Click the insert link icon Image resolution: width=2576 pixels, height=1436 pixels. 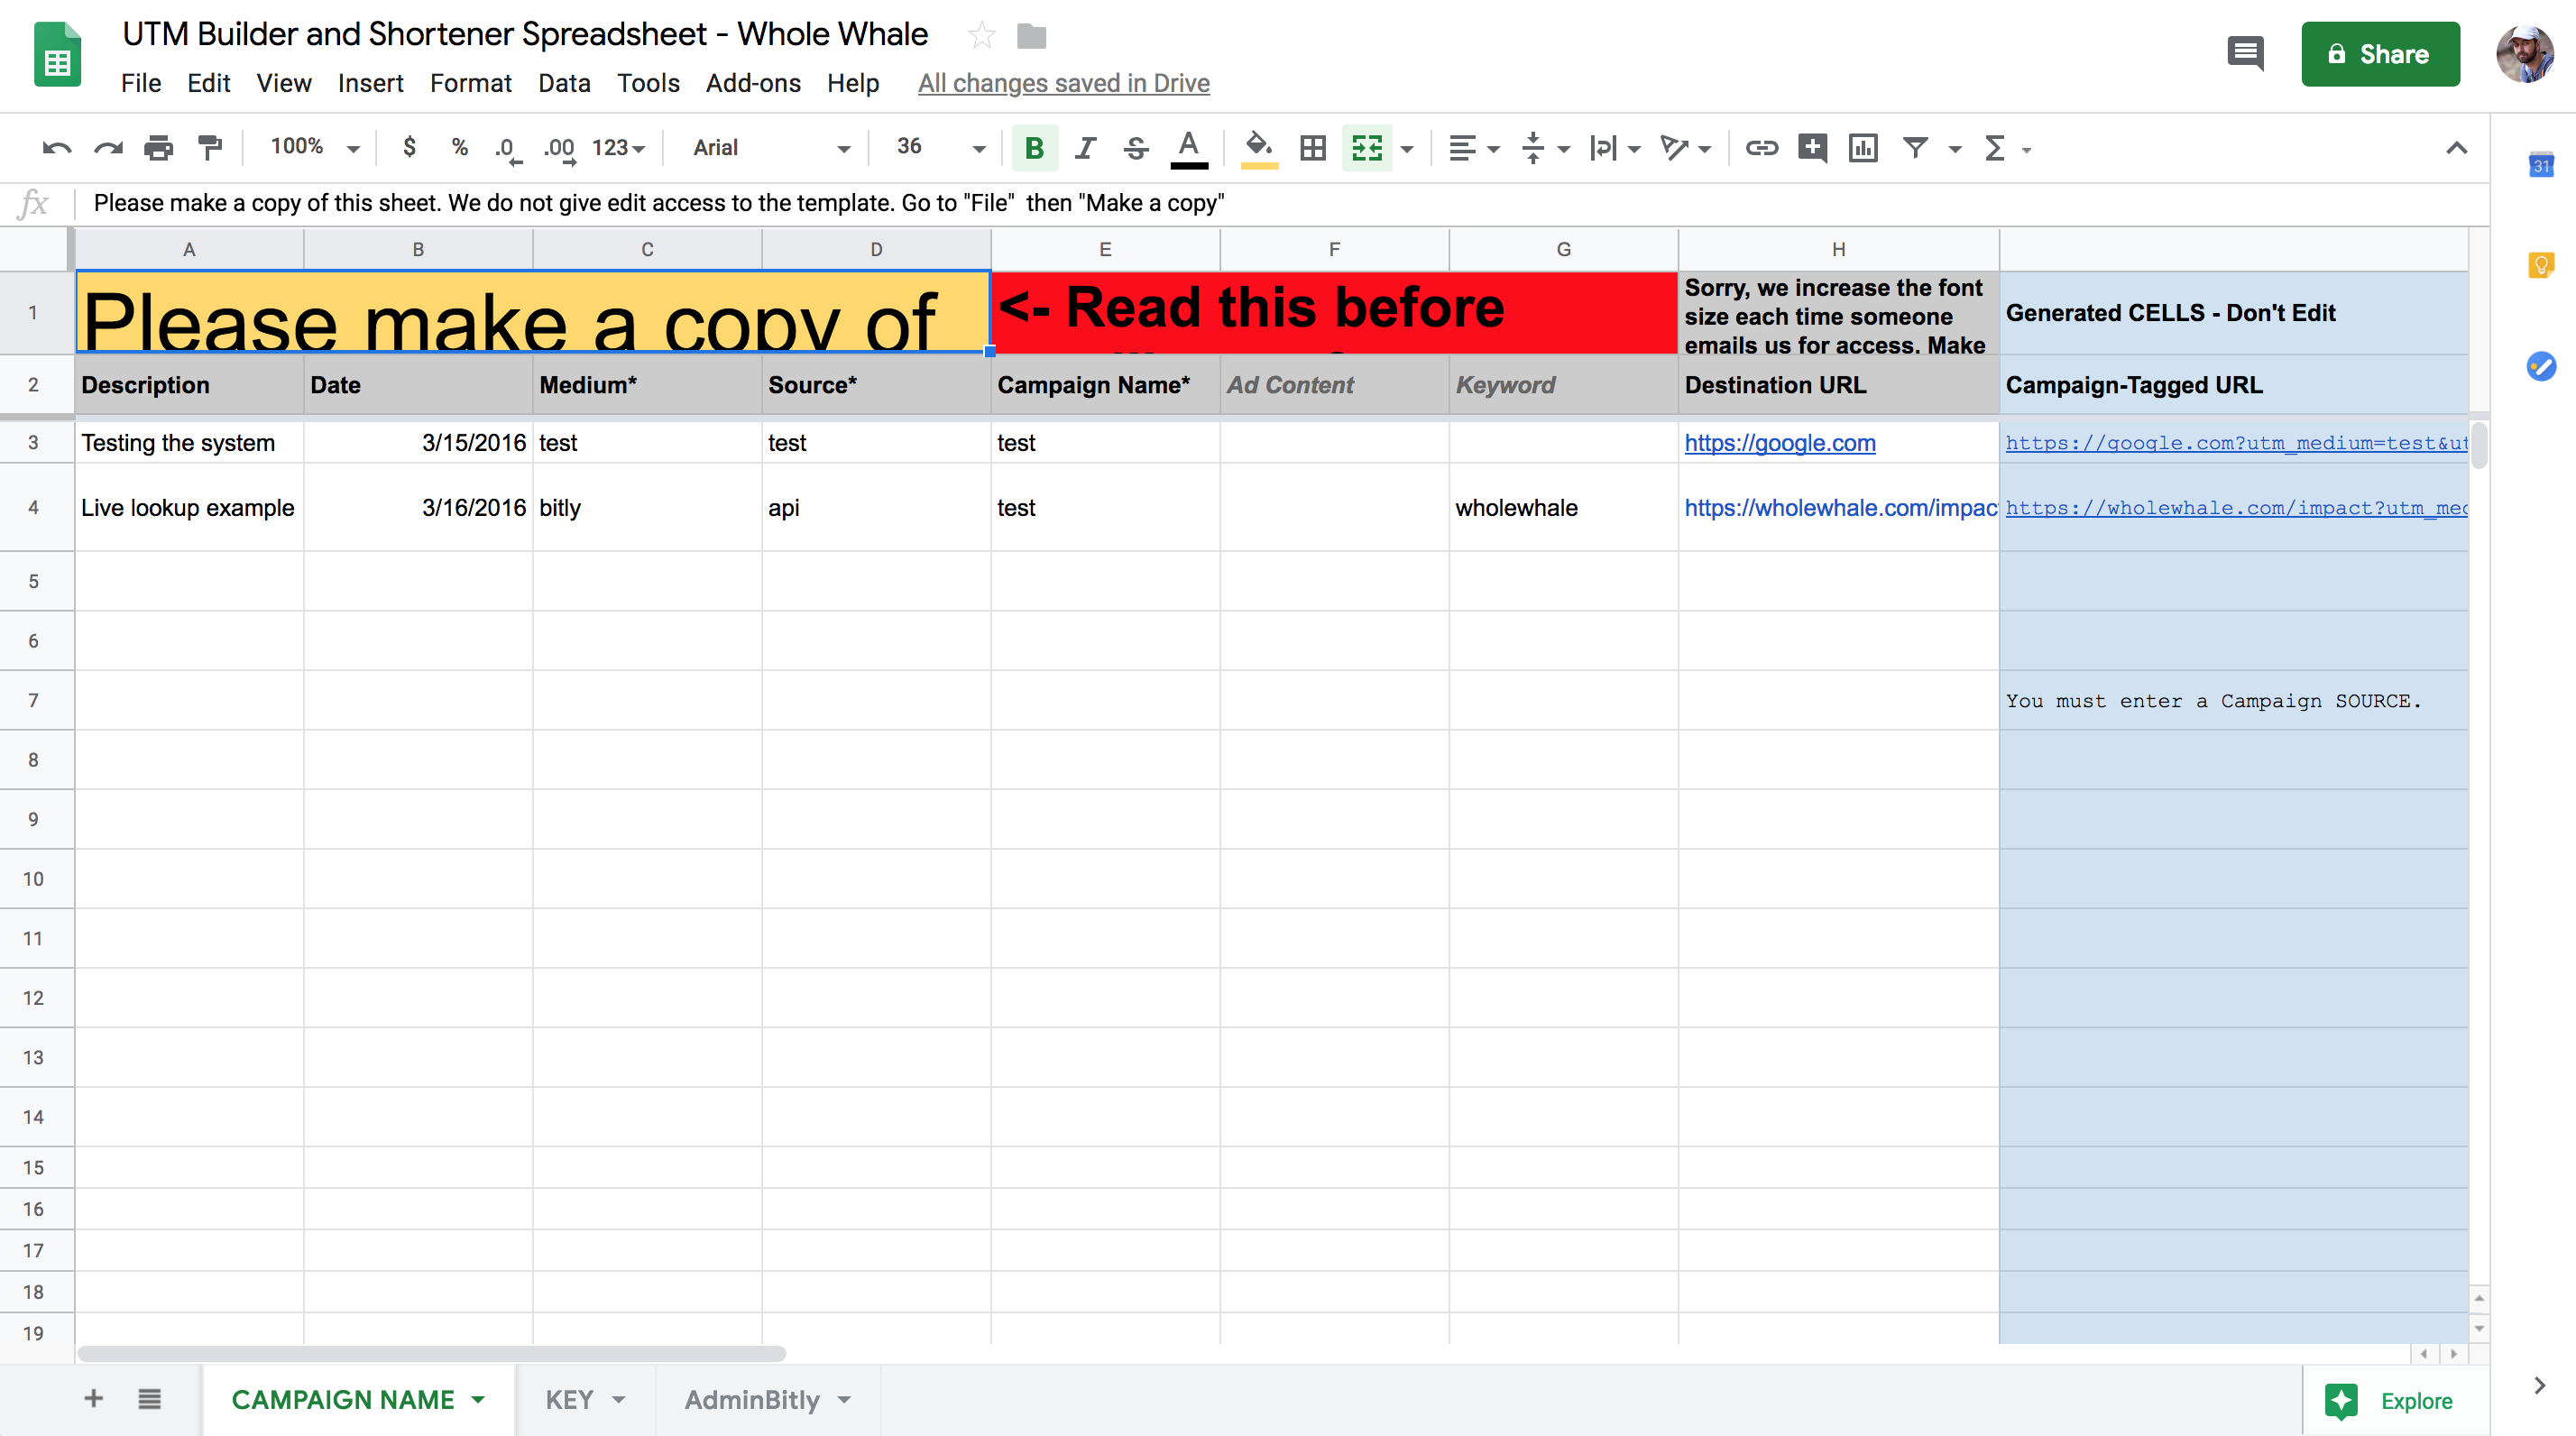[1761, 148]
